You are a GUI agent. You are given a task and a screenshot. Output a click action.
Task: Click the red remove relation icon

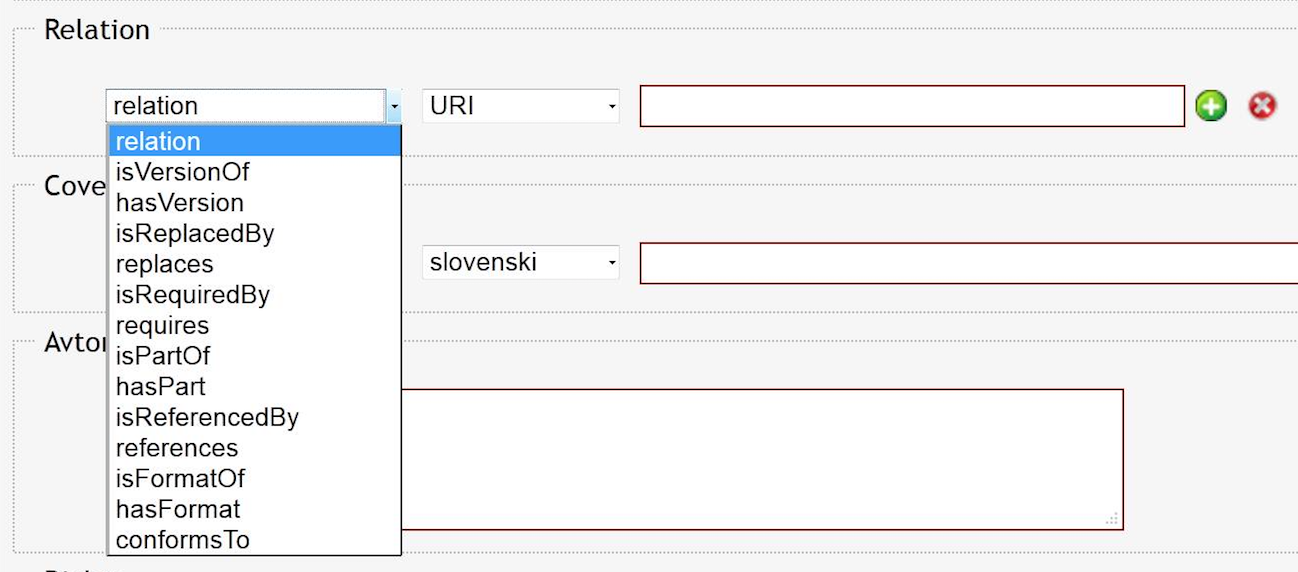1262,105
